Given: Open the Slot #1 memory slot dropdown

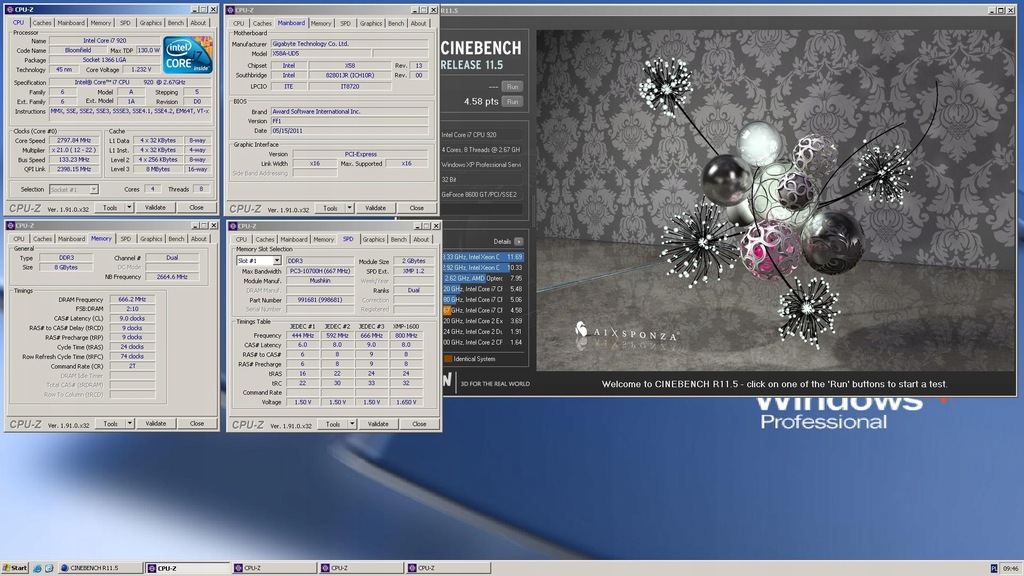Looking at the screenshot, I should tap(277, 261).
